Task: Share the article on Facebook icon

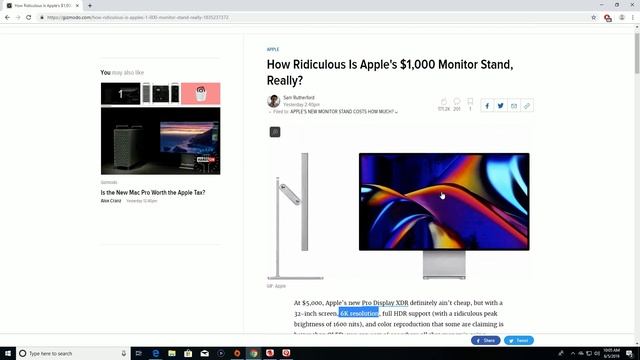Action: [x=487, y=106]
